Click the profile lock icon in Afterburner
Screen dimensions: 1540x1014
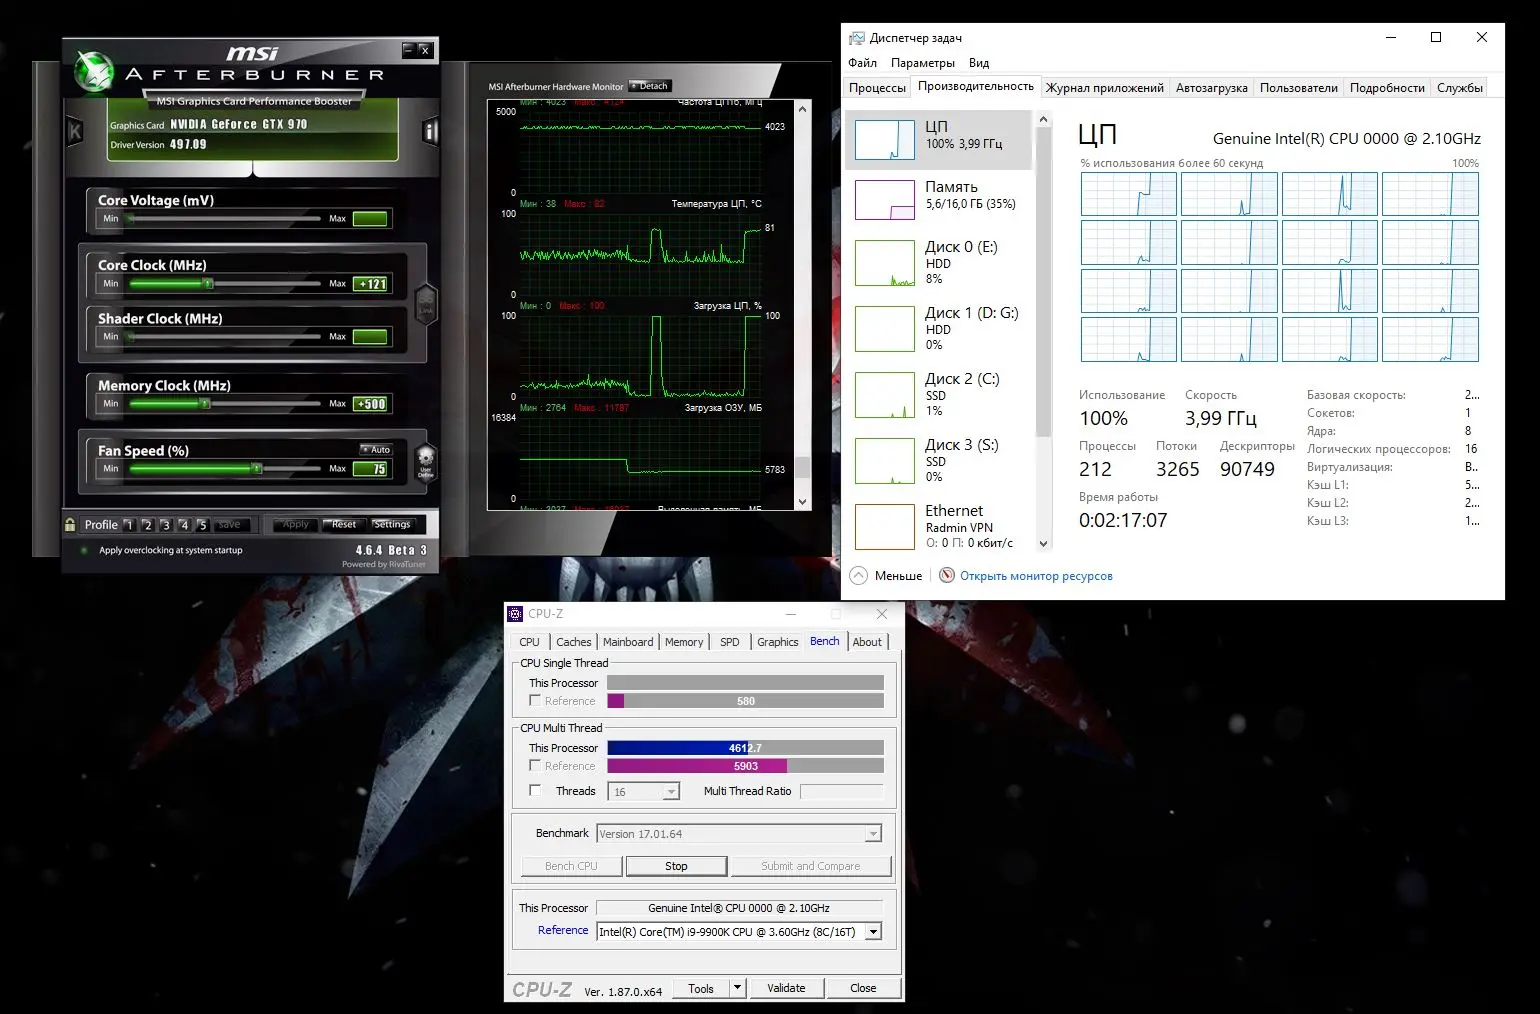[x=70, y=524]
